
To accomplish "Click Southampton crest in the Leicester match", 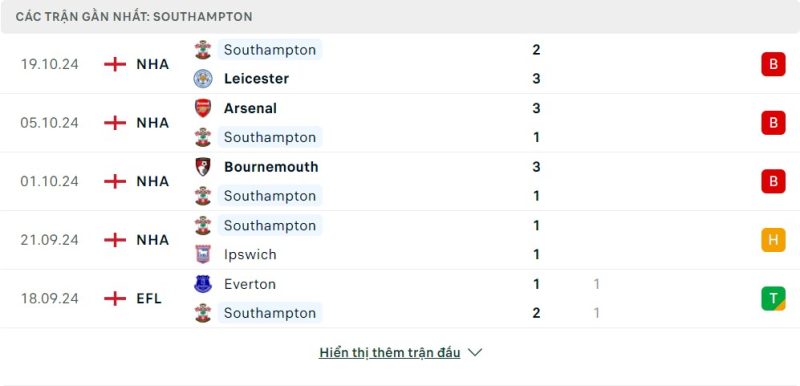I will [203, 49].
